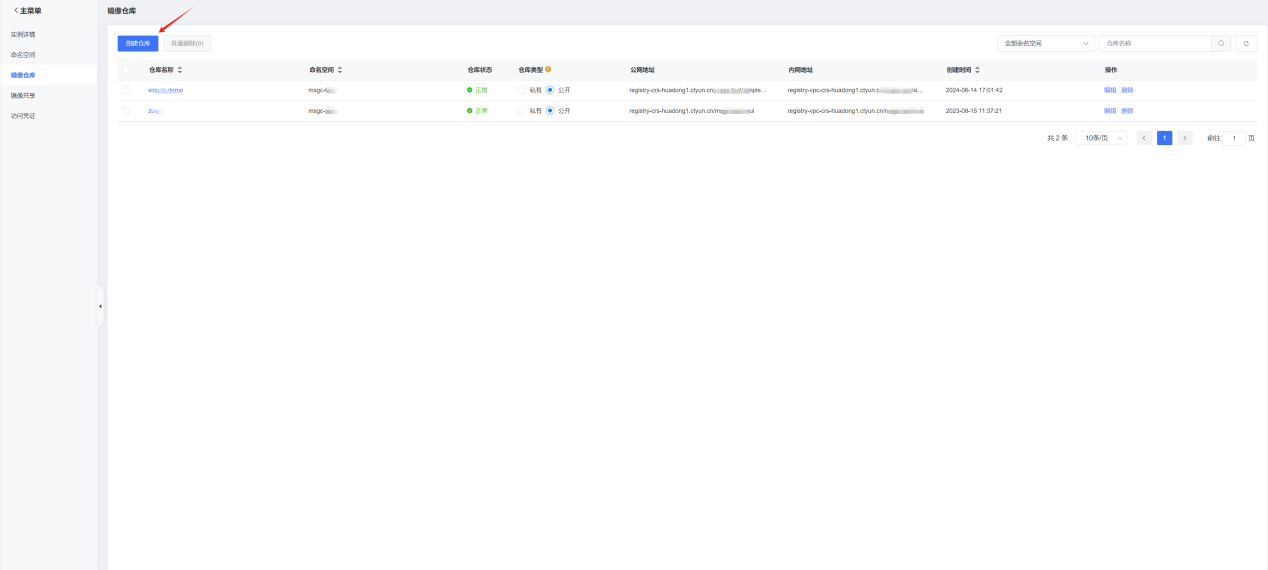Select 镜像仓库 in the sidebar
The height and width of the screenshot is (570, 1268).
coord(23,75)
